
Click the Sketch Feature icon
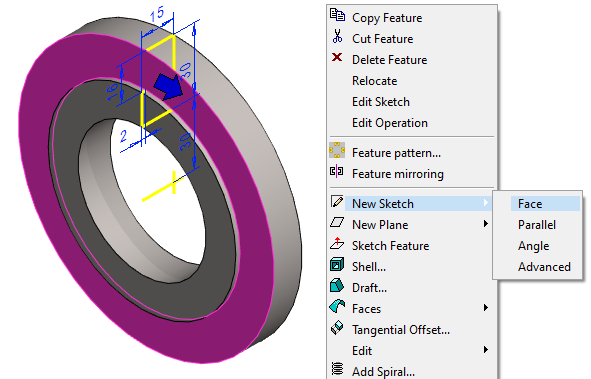[337, 243]
